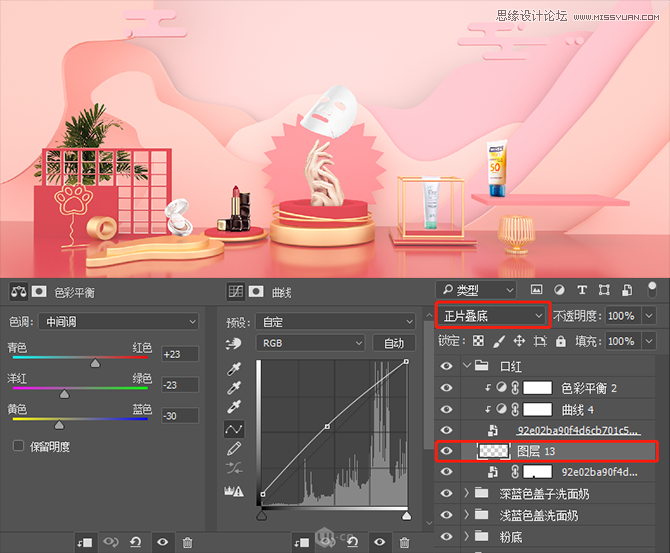The height and width of the screenshot is (553, 670).
Task: Click the on-image targeted adjustment hand icon
Action: [235, 343]
